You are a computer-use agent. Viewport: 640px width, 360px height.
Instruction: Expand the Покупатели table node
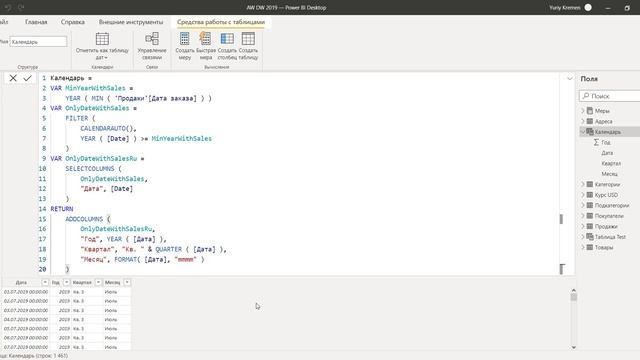[583, 216]
